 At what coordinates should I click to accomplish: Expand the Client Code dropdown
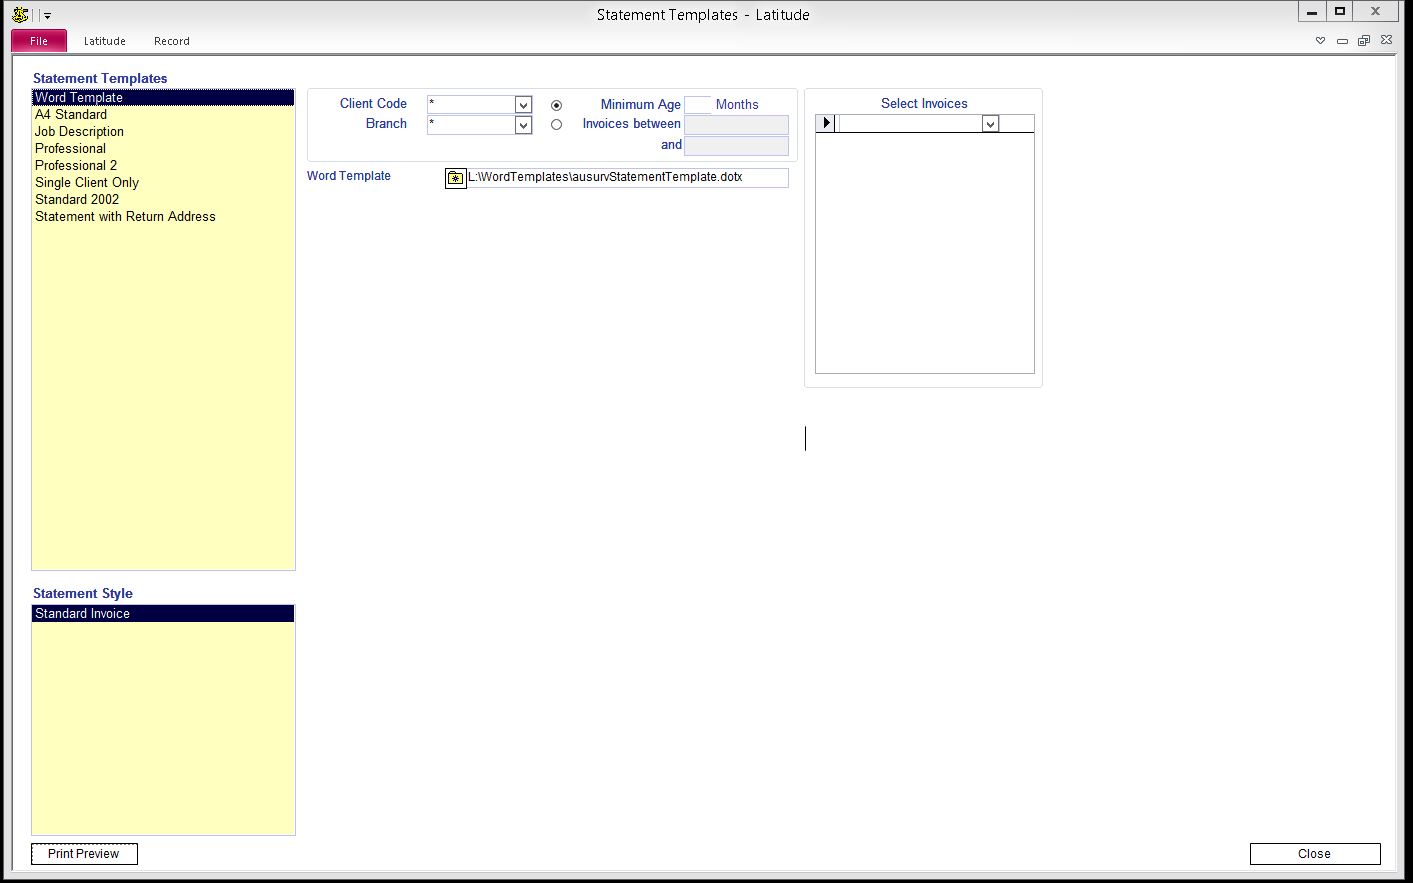[x=523, y=105]
